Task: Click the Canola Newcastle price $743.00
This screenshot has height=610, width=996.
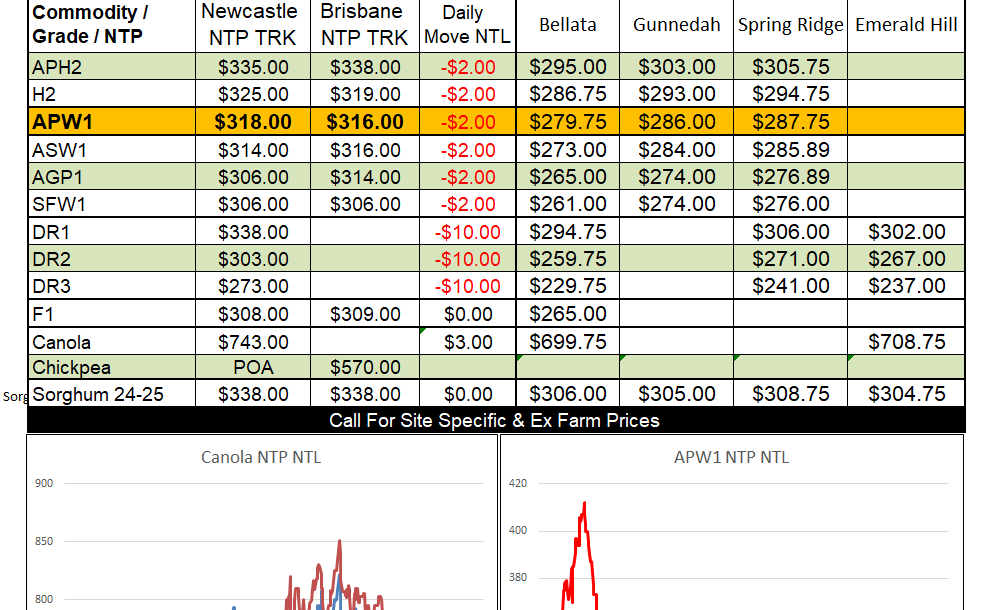Action: coord(253,341)
